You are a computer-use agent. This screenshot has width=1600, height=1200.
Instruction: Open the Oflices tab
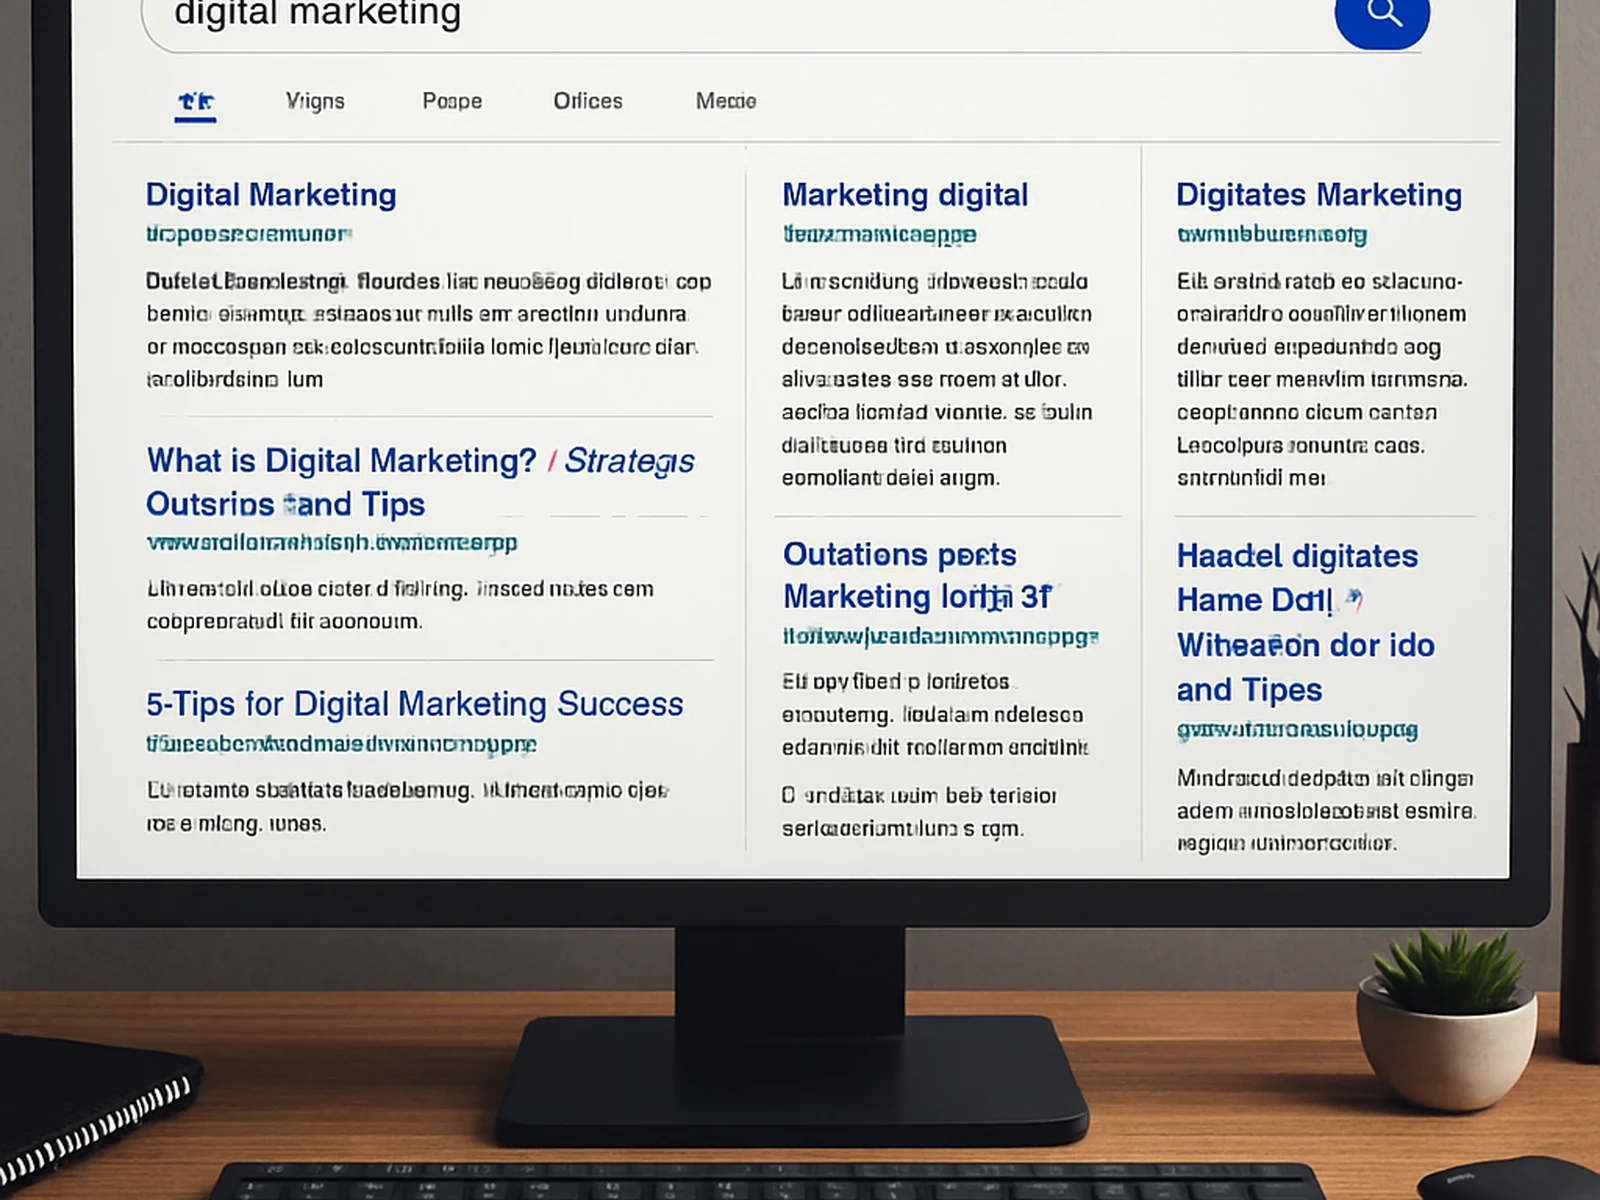(x=588, y=100)
